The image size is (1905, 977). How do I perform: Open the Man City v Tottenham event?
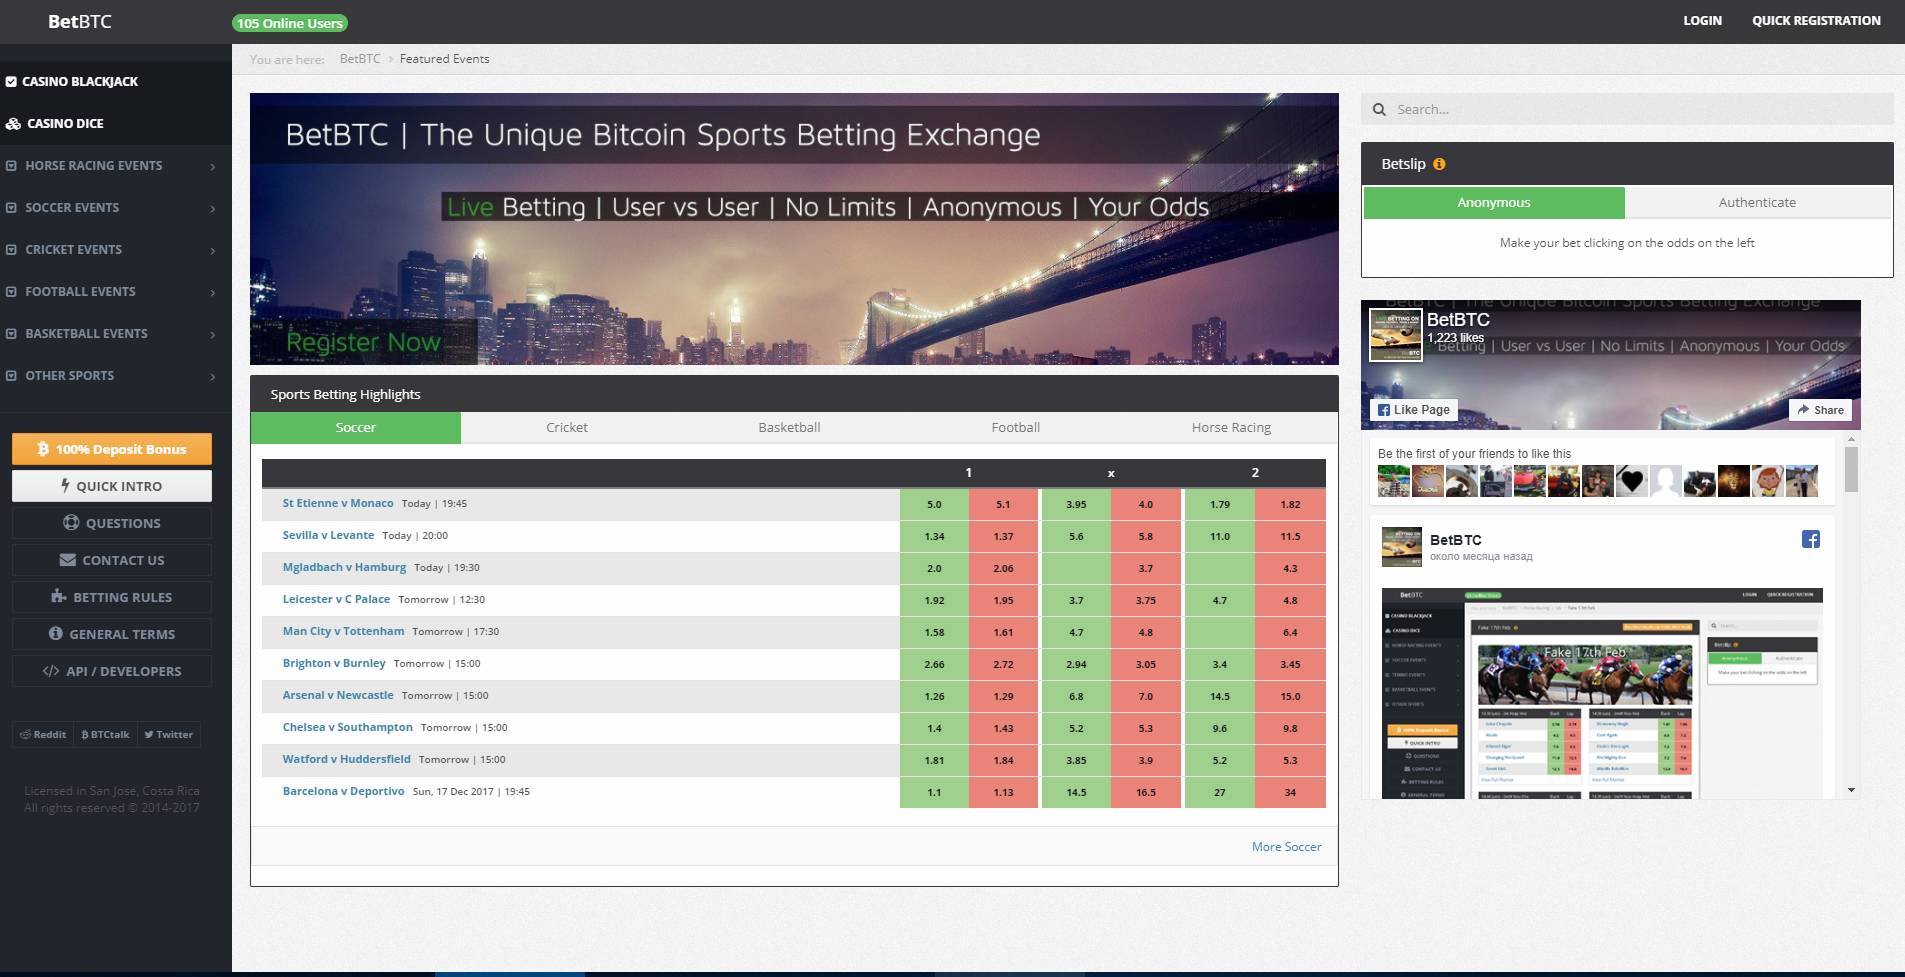(343, 631)
